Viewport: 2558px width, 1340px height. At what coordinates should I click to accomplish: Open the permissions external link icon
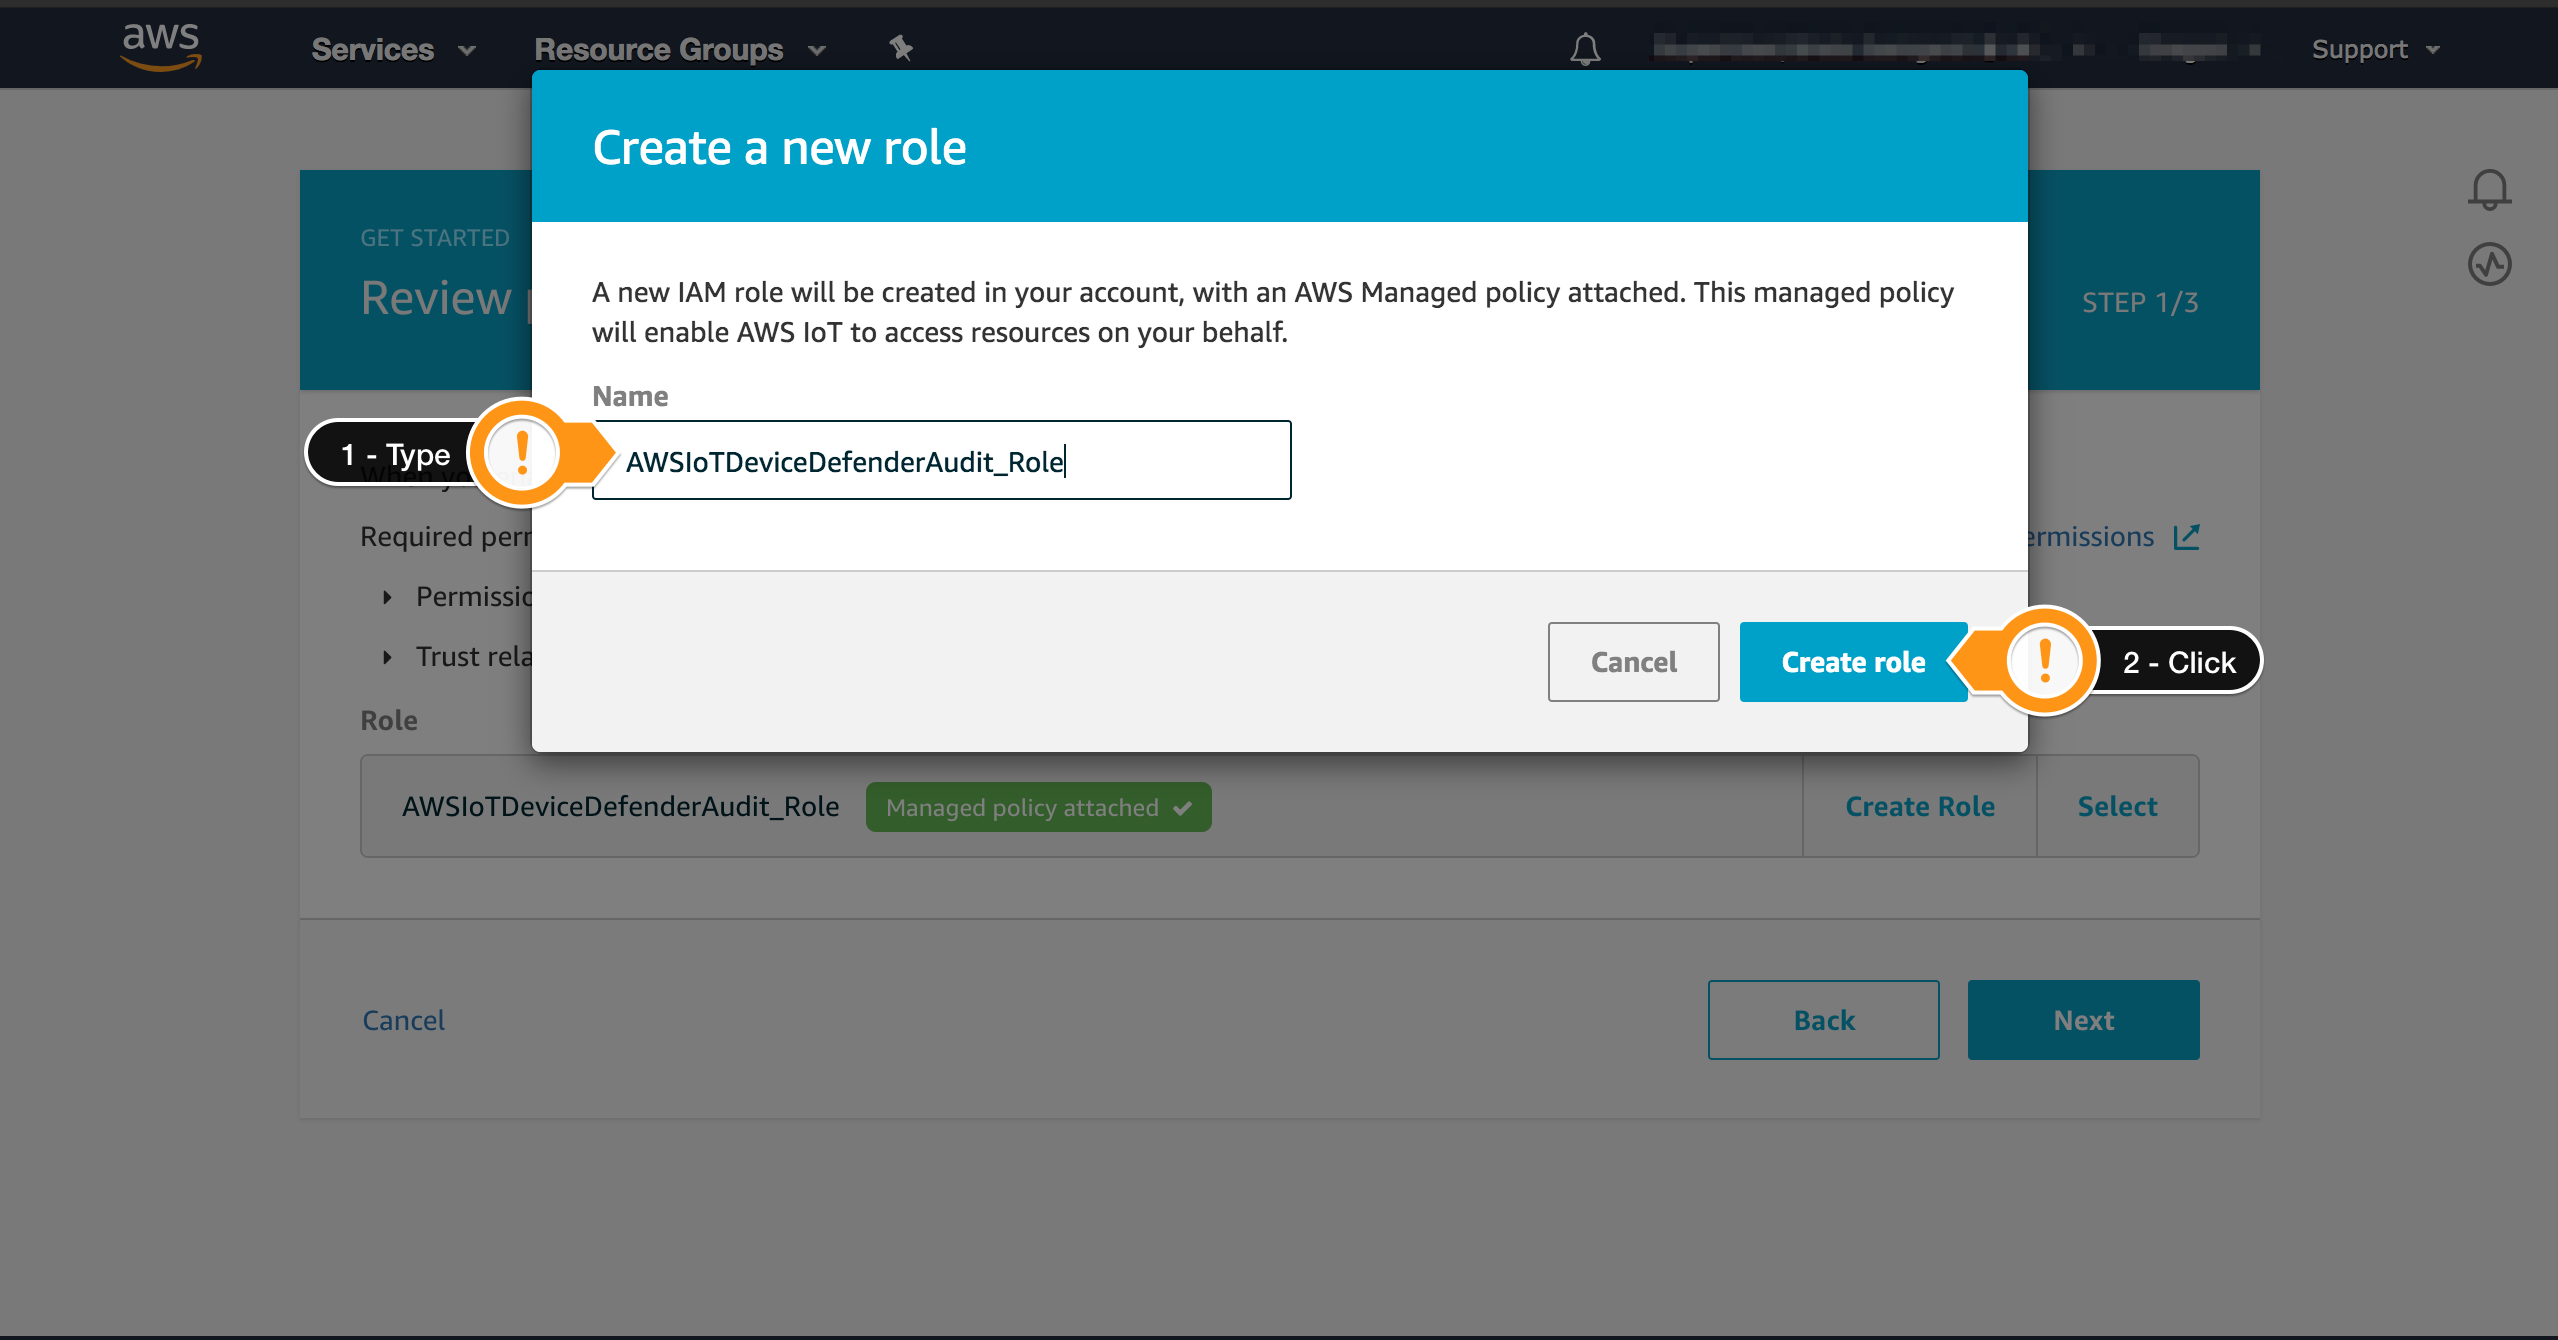click(2186, 537)
